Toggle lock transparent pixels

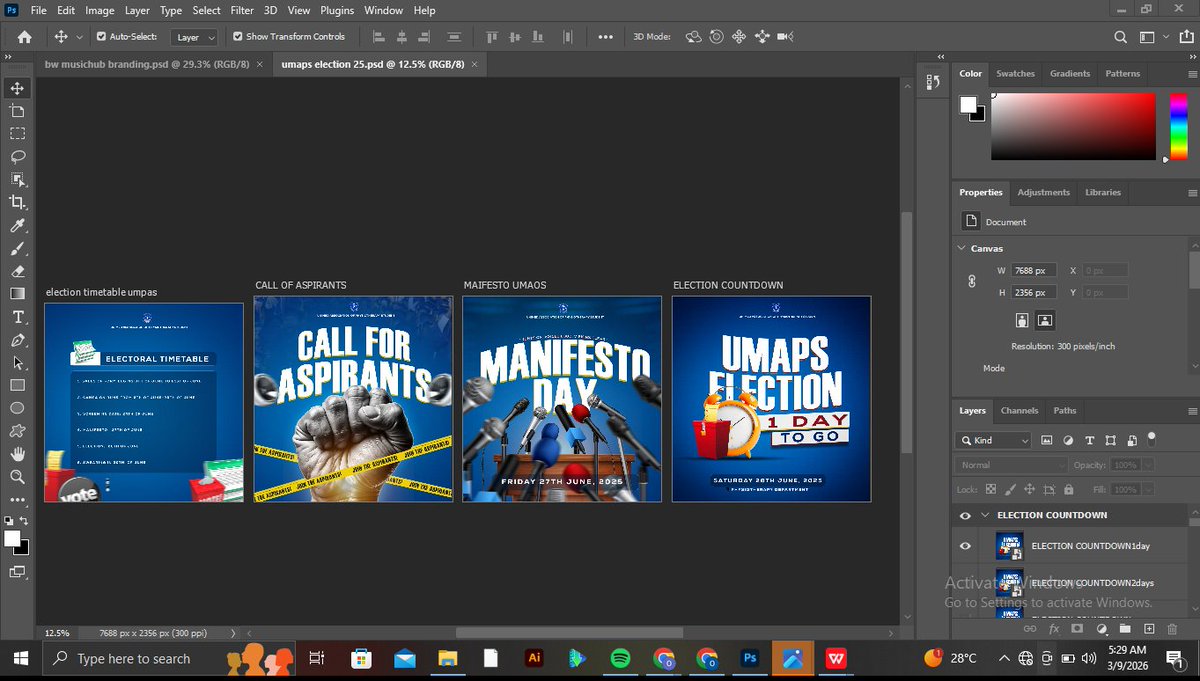click(991, 490)
